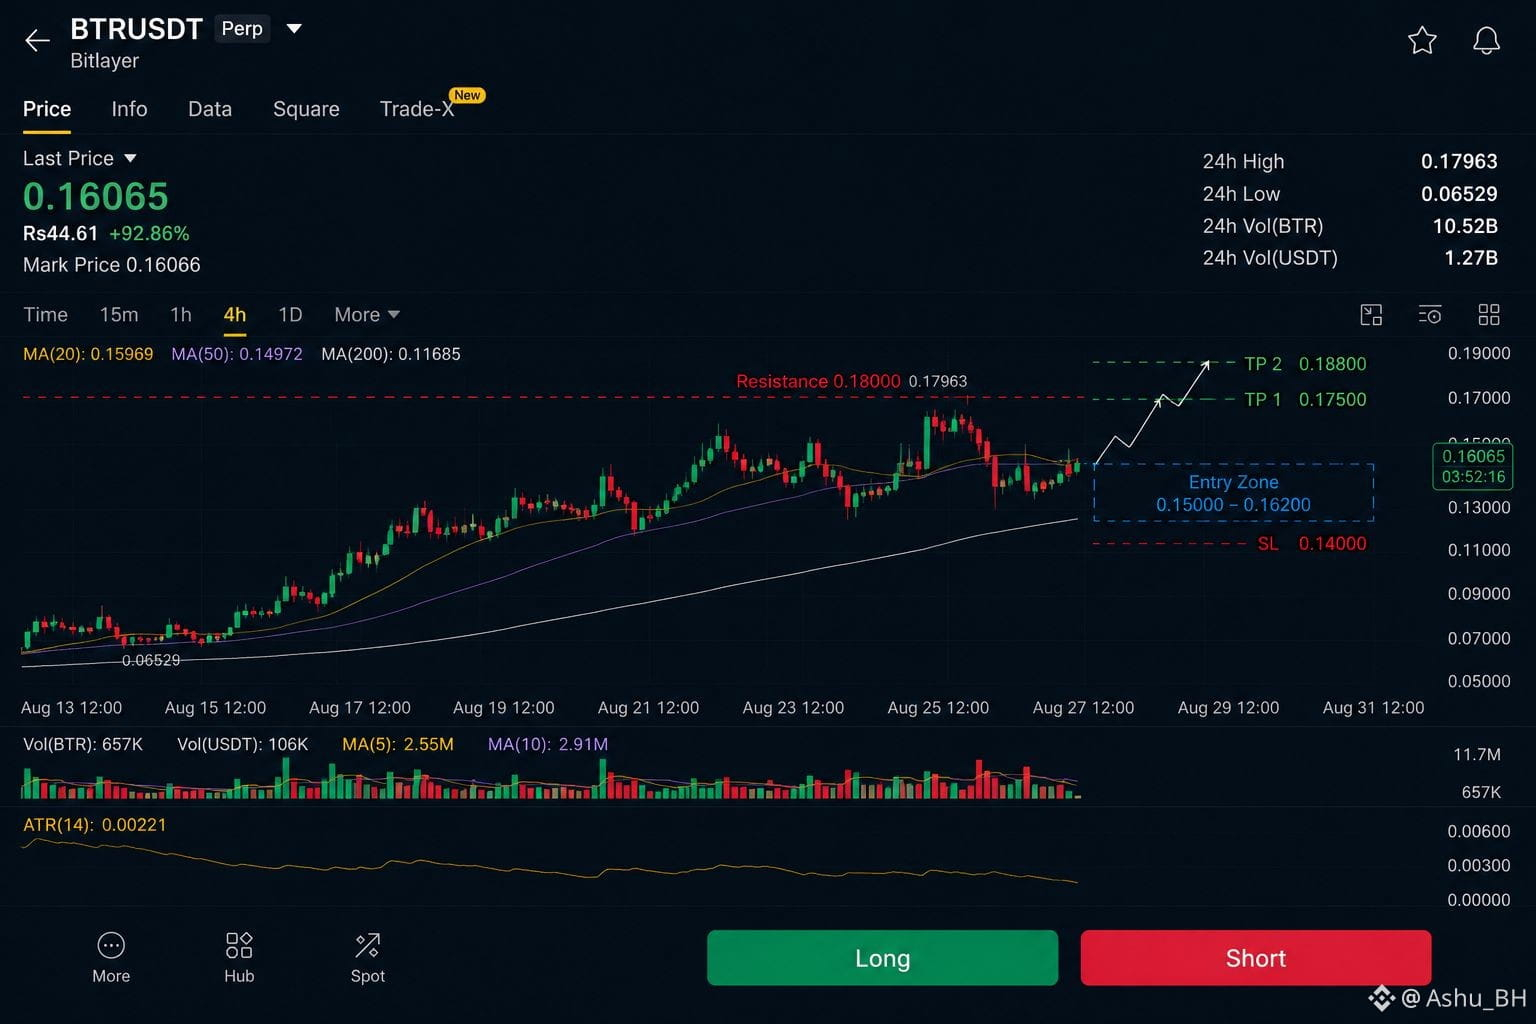Image resolution: width=1536 pixels, height=1024 pixels.
Task: Open the Hub icon
Action: (239, 958)
